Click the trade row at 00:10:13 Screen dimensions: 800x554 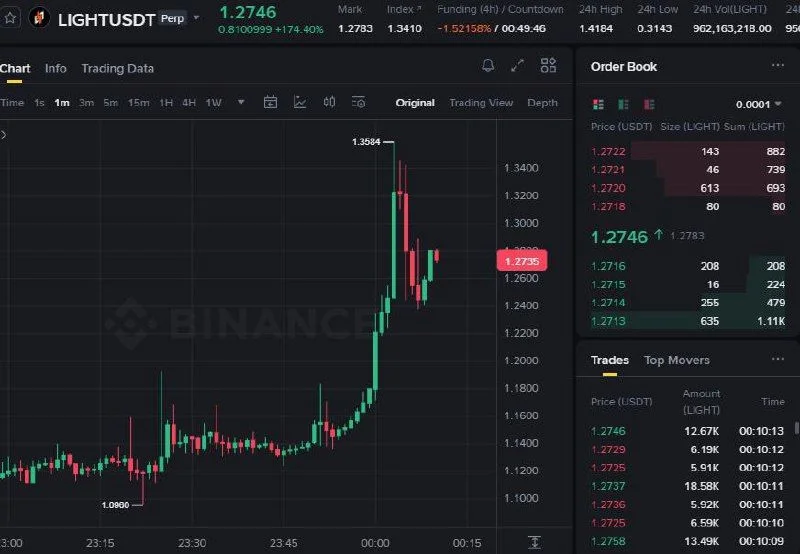(687, 431)
